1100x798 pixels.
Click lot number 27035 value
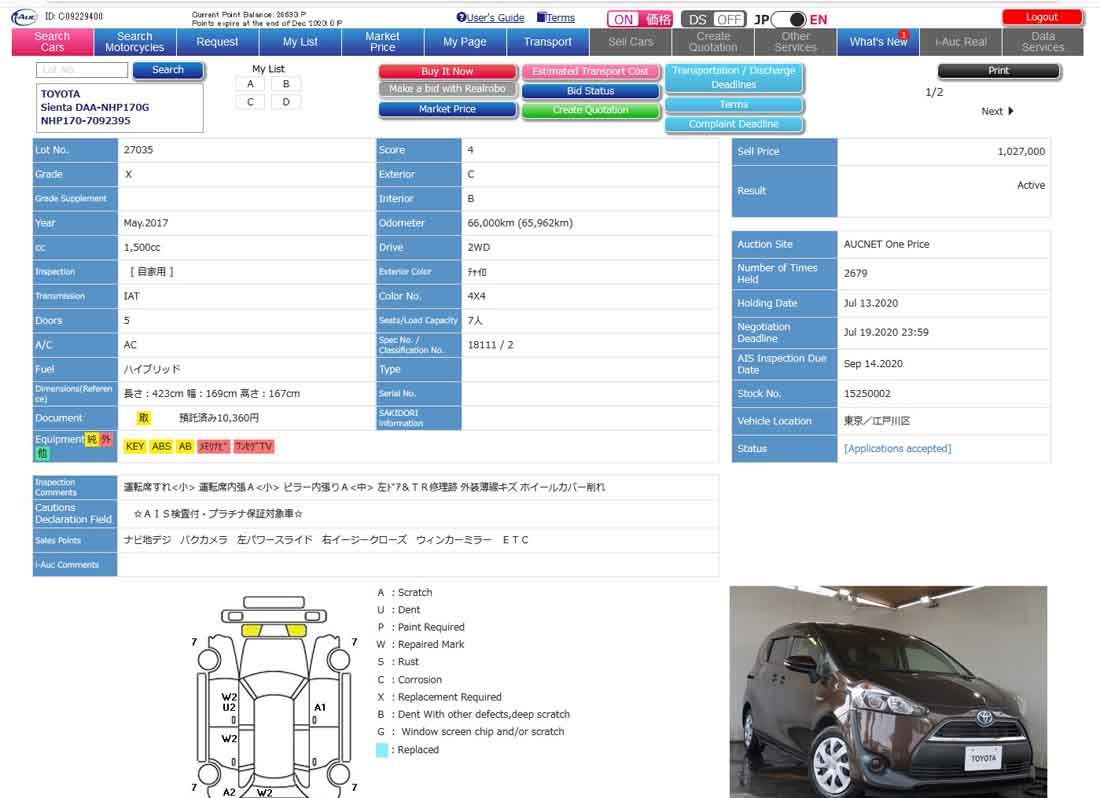pyautogui.click(x=138, y=150)
